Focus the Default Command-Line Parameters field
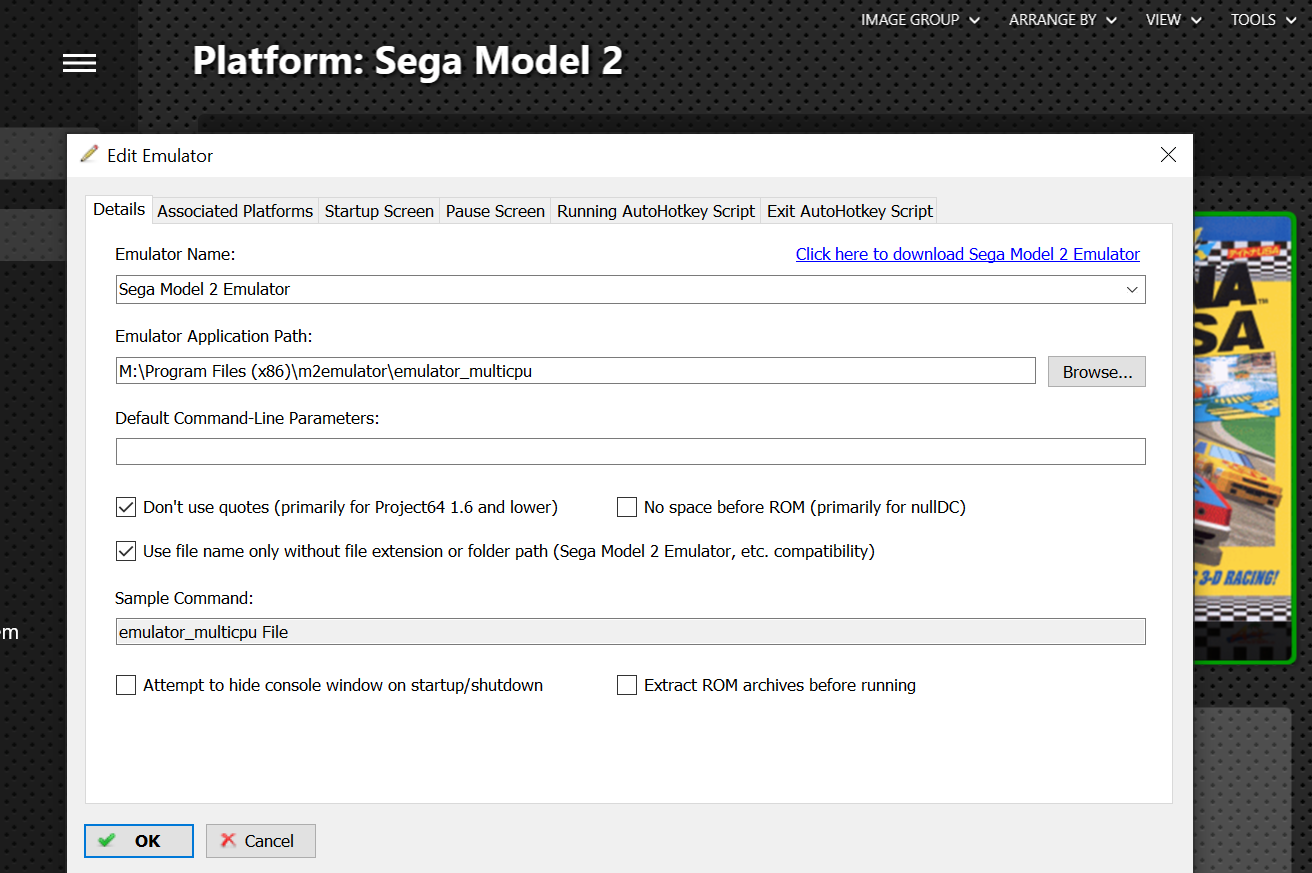Screen dimensions: 1312x873 [x=631, y=451]
